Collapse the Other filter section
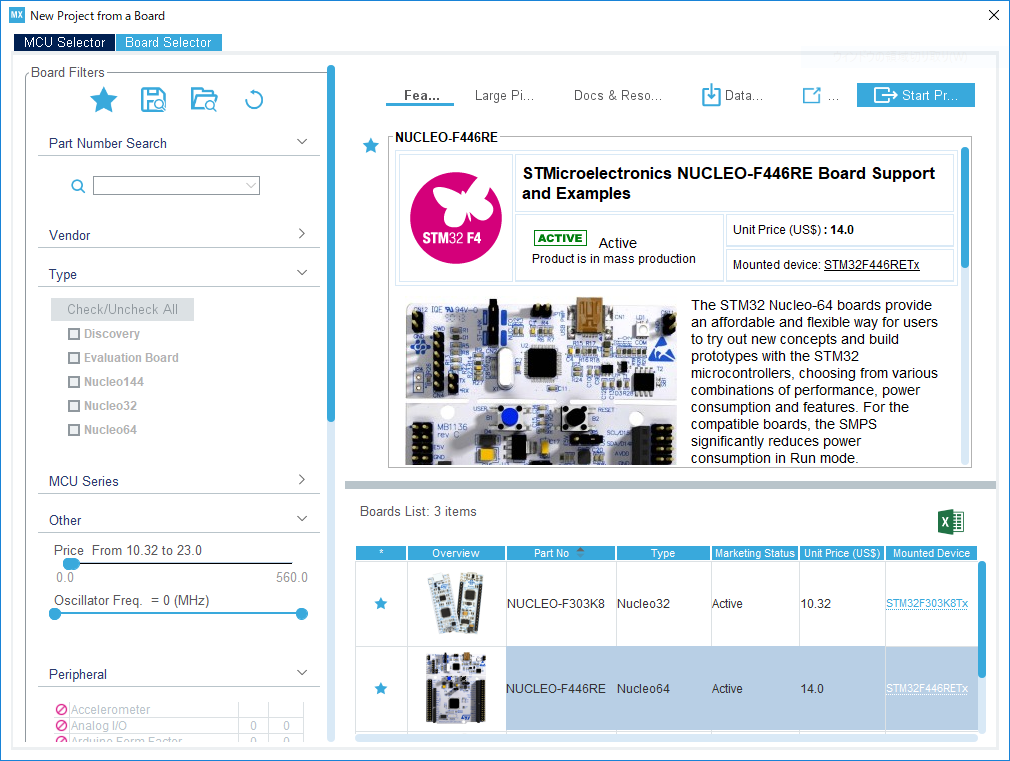The height and width of the screenshot is (761, 1010). (x=302, y=519)
